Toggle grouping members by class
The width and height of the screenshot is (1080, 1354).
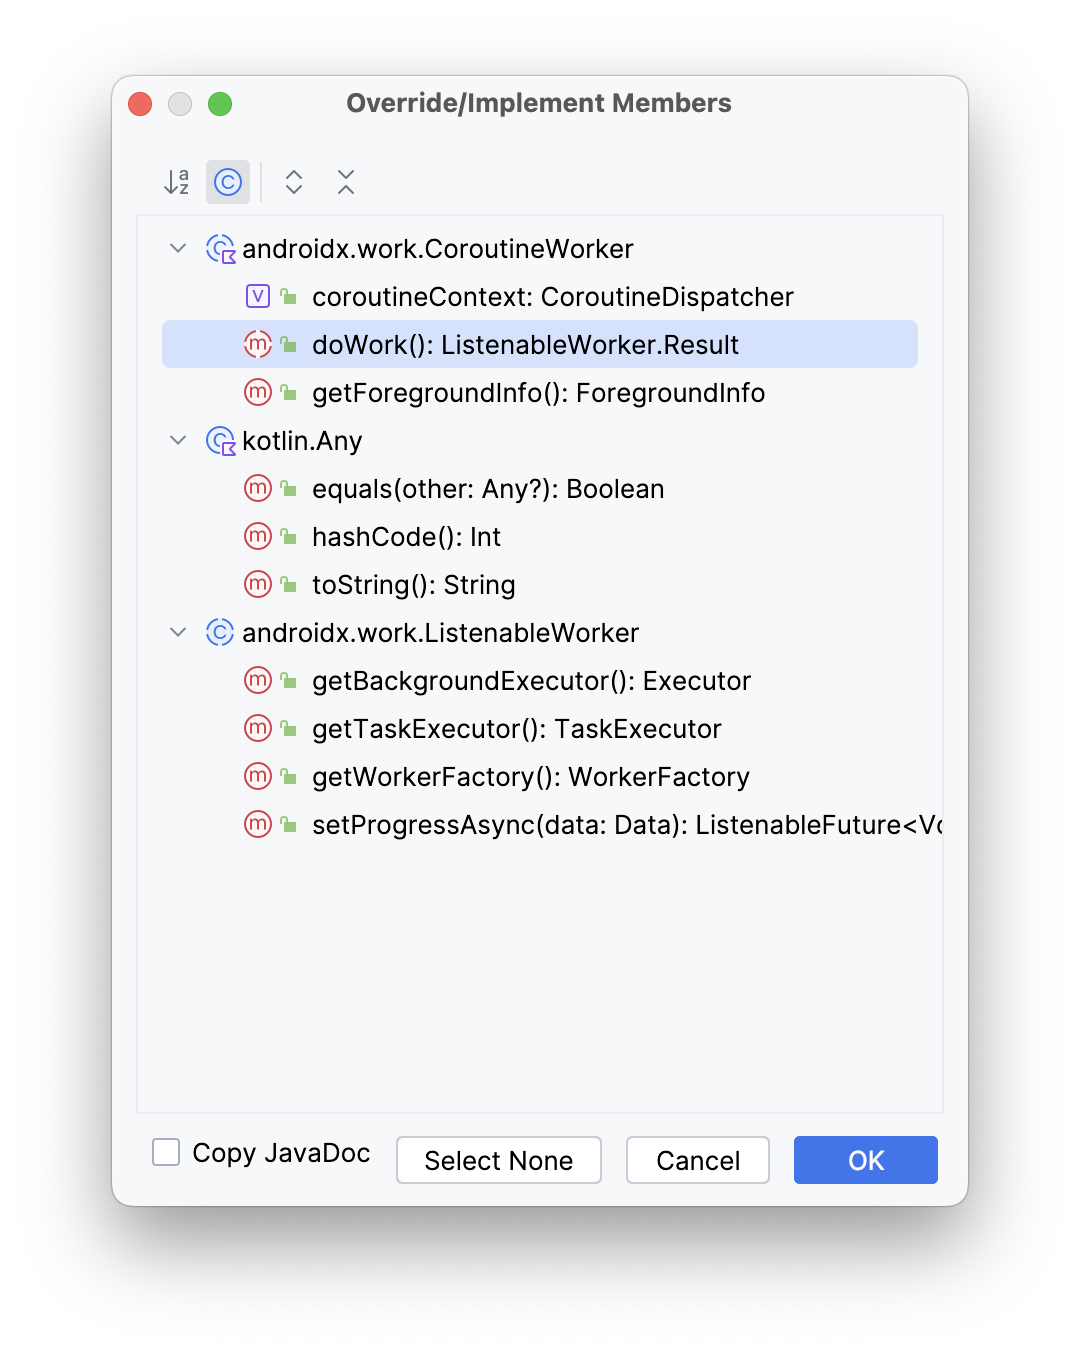pyautogui.click(x=227, y=181)
